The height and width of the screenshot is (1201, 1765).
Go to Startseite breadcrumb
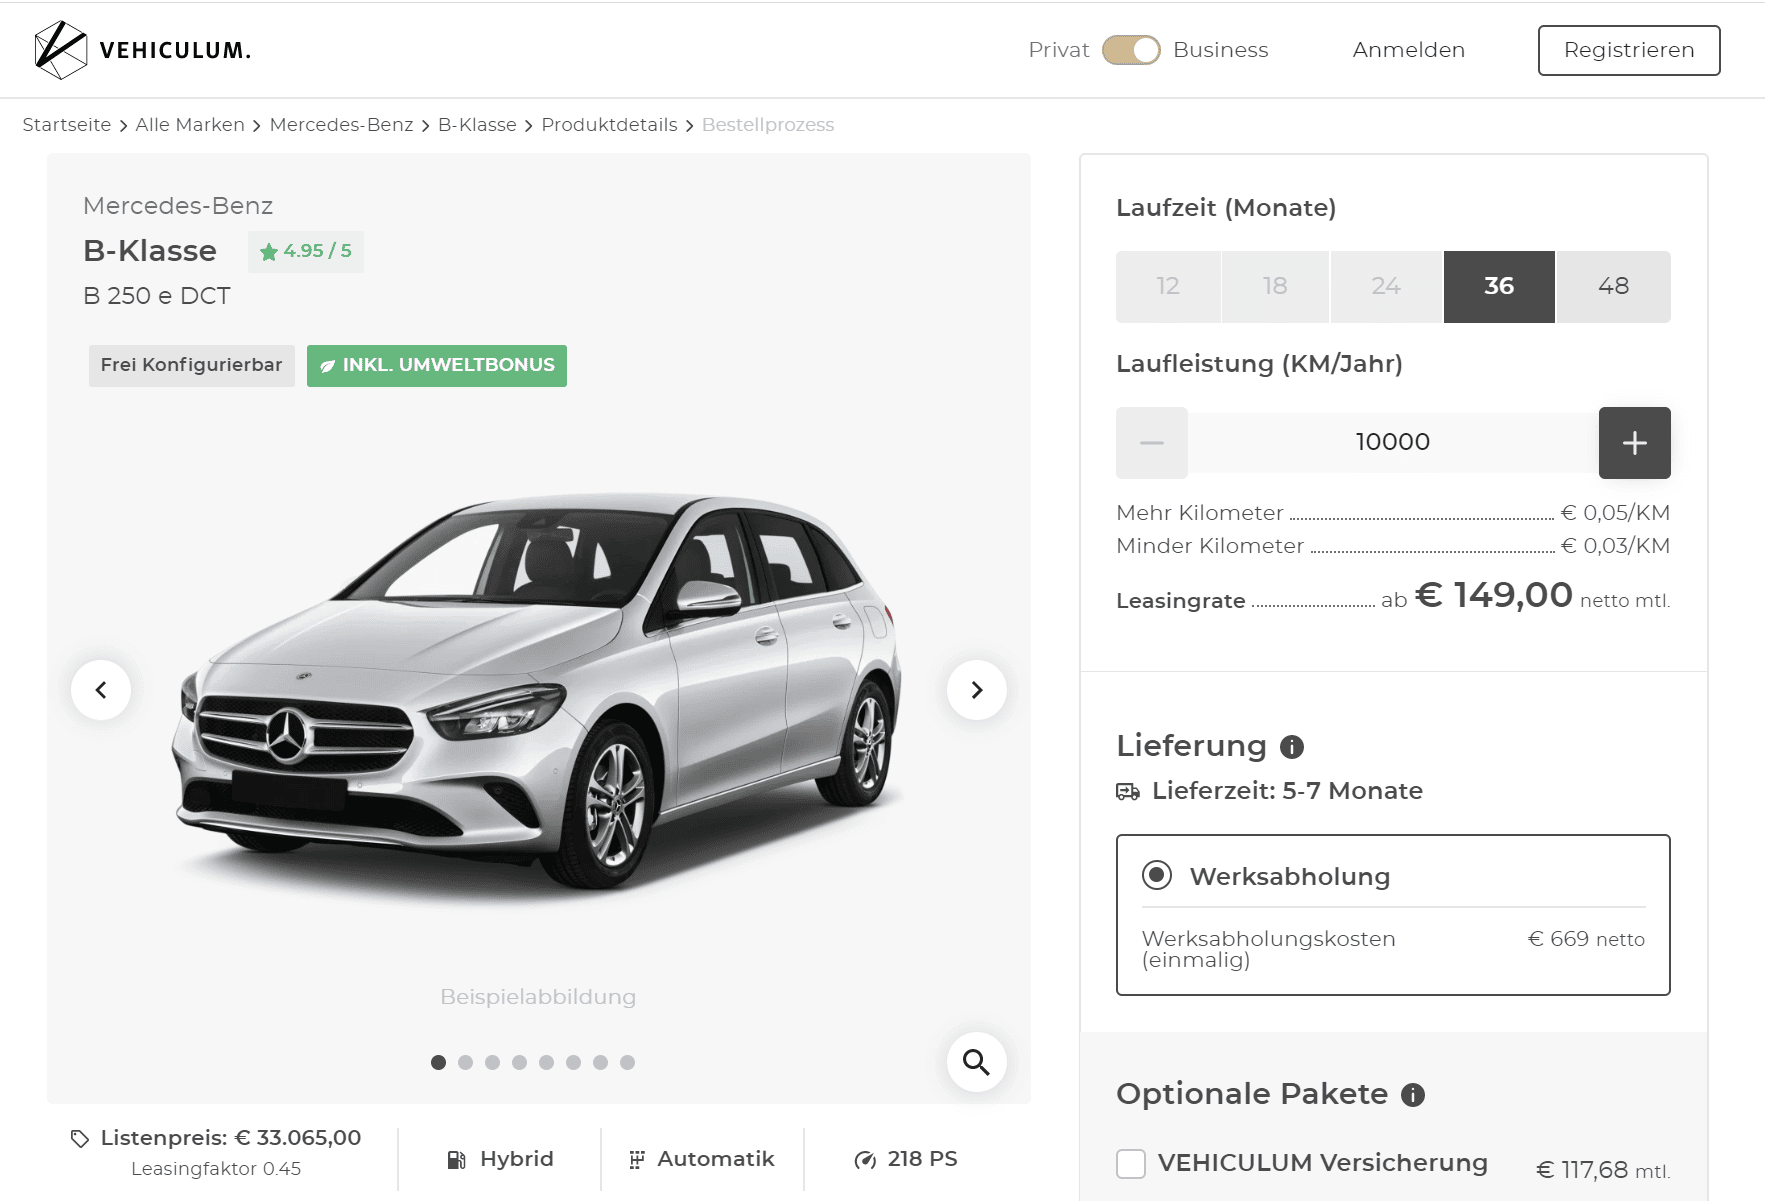67,125
